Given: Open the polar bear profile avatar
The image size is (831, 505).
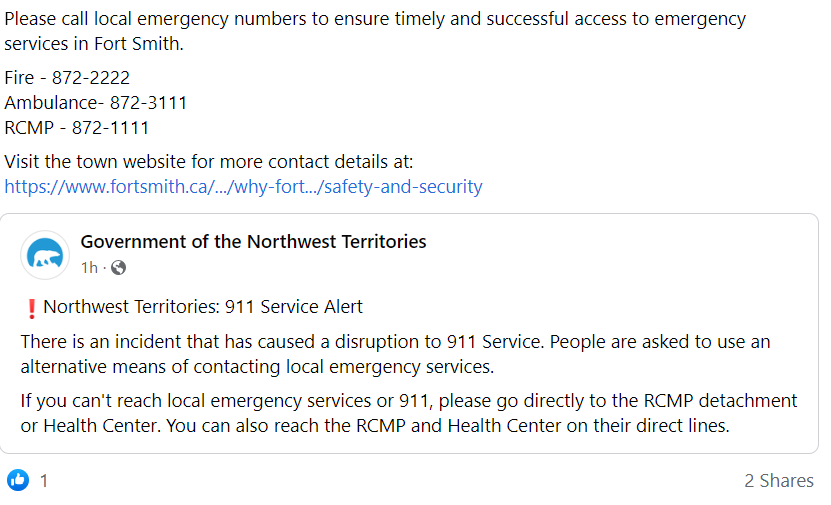Looking at the screenshot, I should tap(45, 256).
